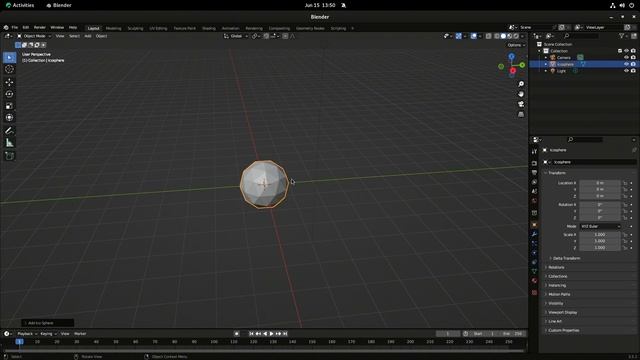
Task: Open the File menu
Action: (x=14, y=28)
